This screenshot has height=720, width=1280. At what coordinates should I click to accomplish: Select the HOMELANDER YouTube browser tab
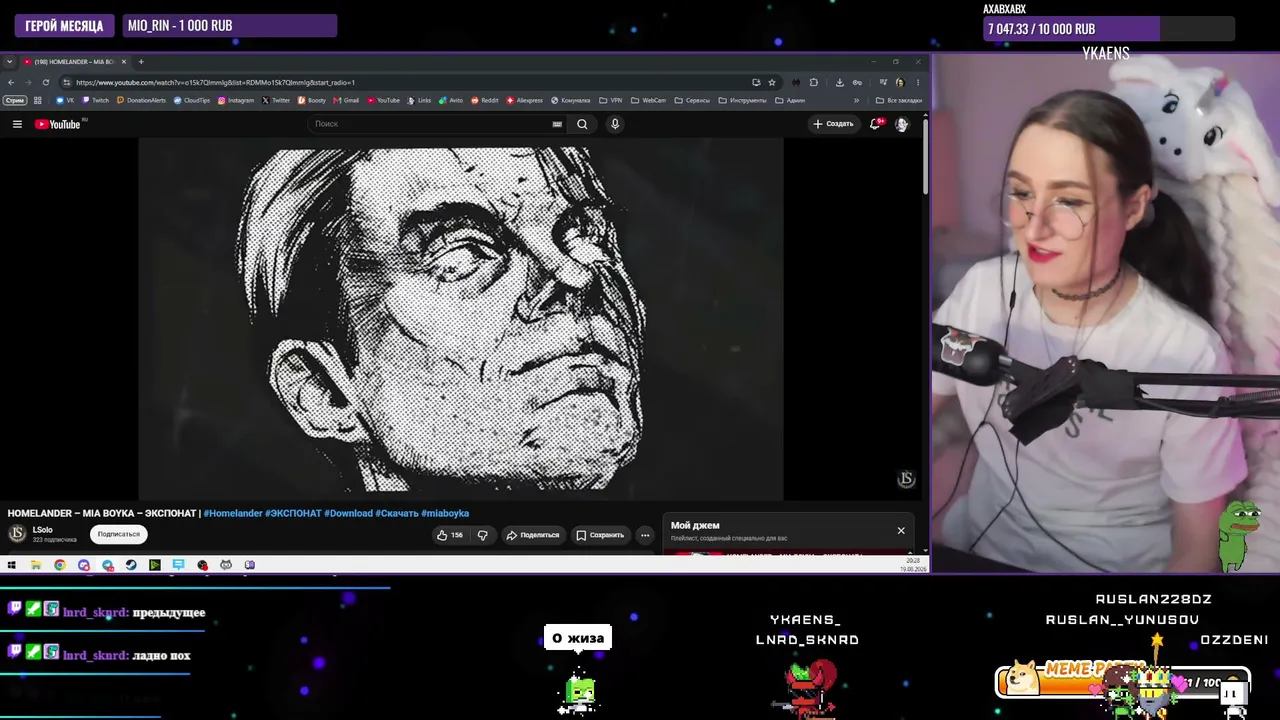click(x=75, y=62)
